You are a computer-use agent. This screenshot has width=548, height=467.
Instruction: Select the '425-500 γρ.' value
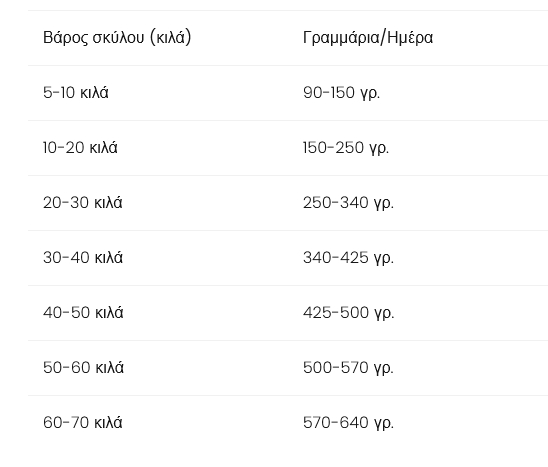[x=349, y=312]
